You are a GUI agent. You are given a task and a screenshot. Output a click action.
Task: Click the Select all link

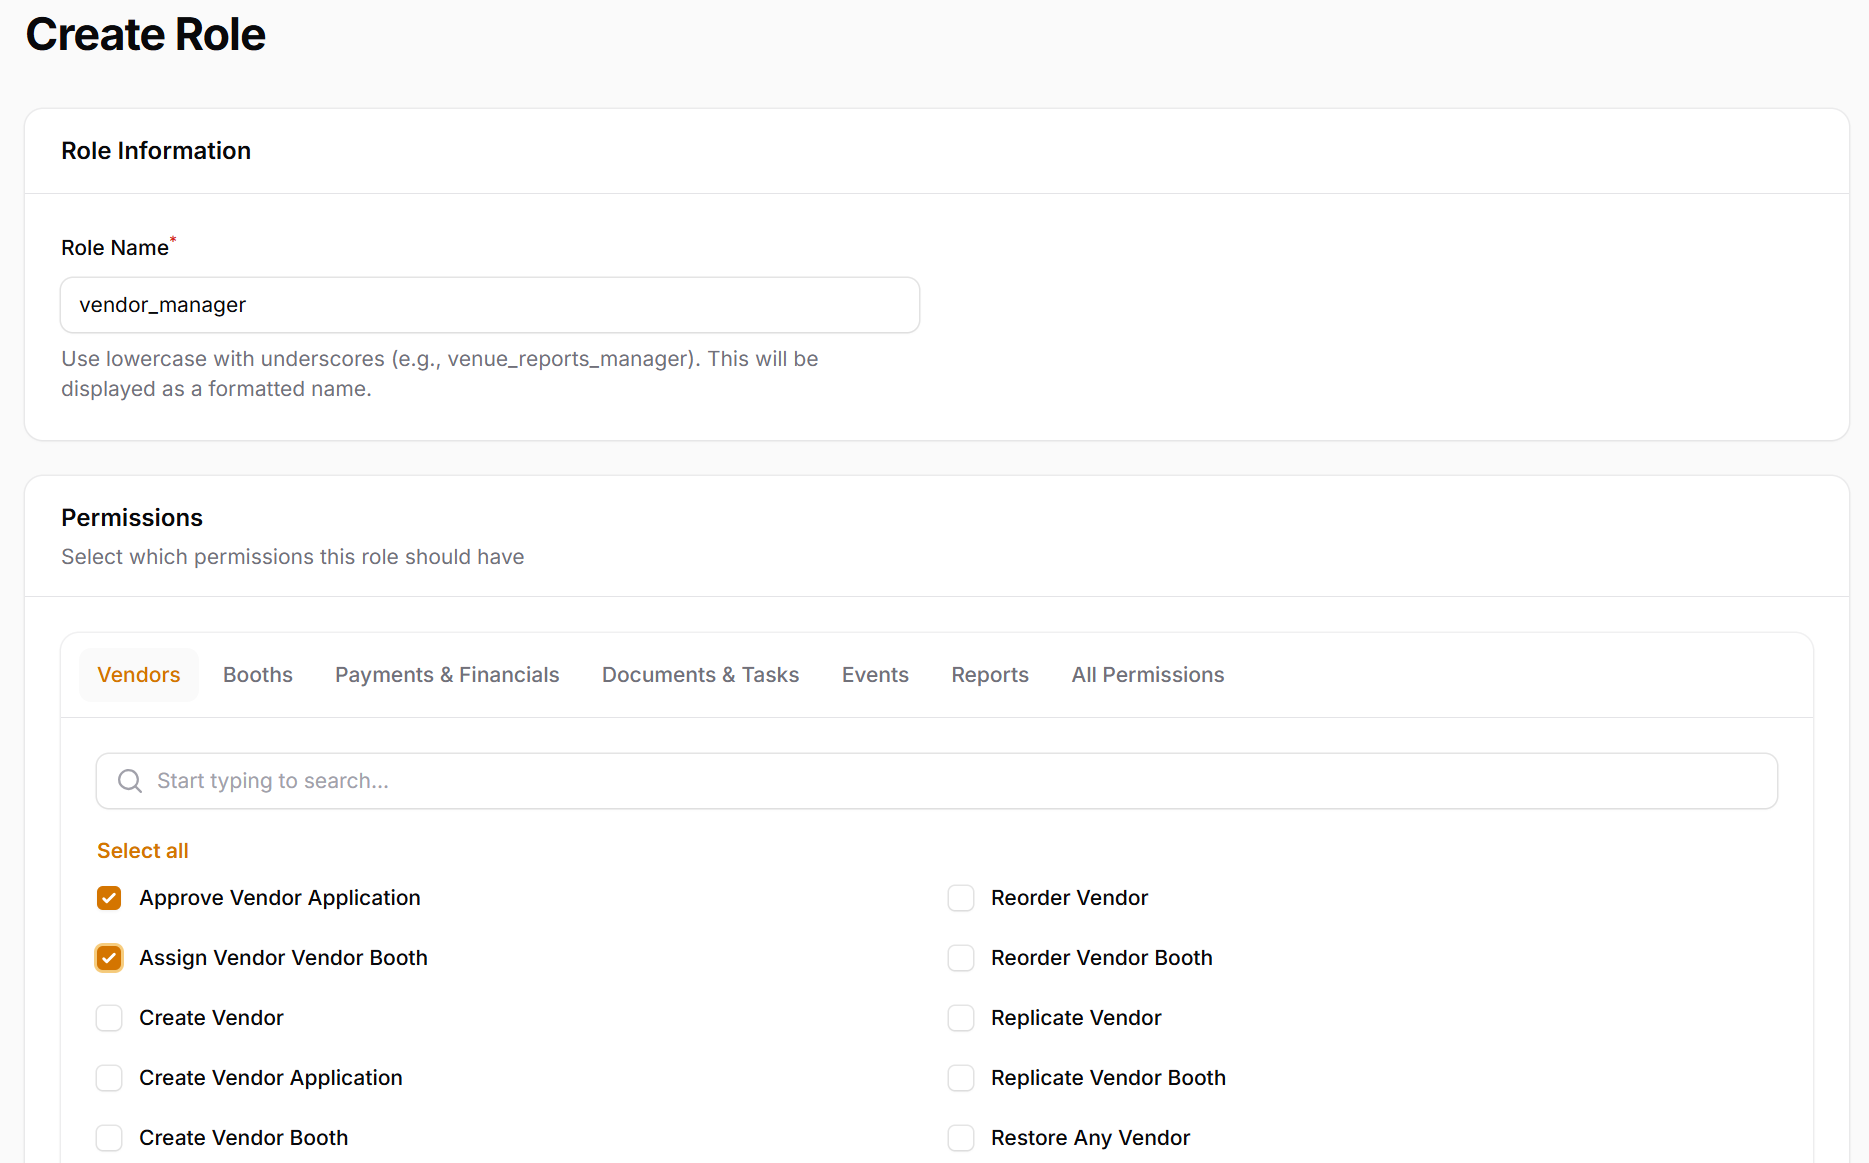(143, 851)
